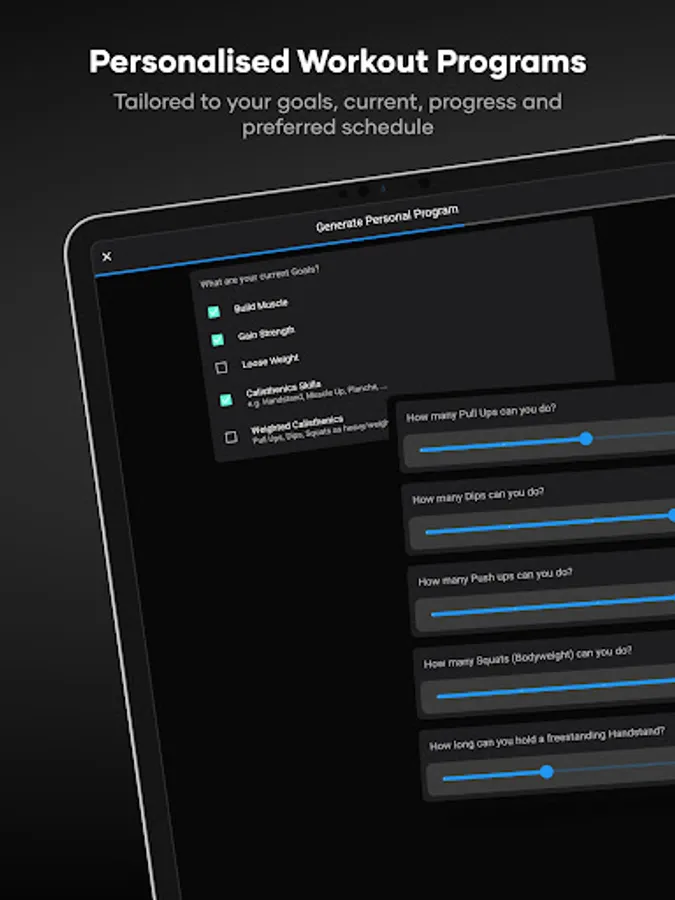Uncheck the Calisthenics Skills goal

(x=226, y=400)
